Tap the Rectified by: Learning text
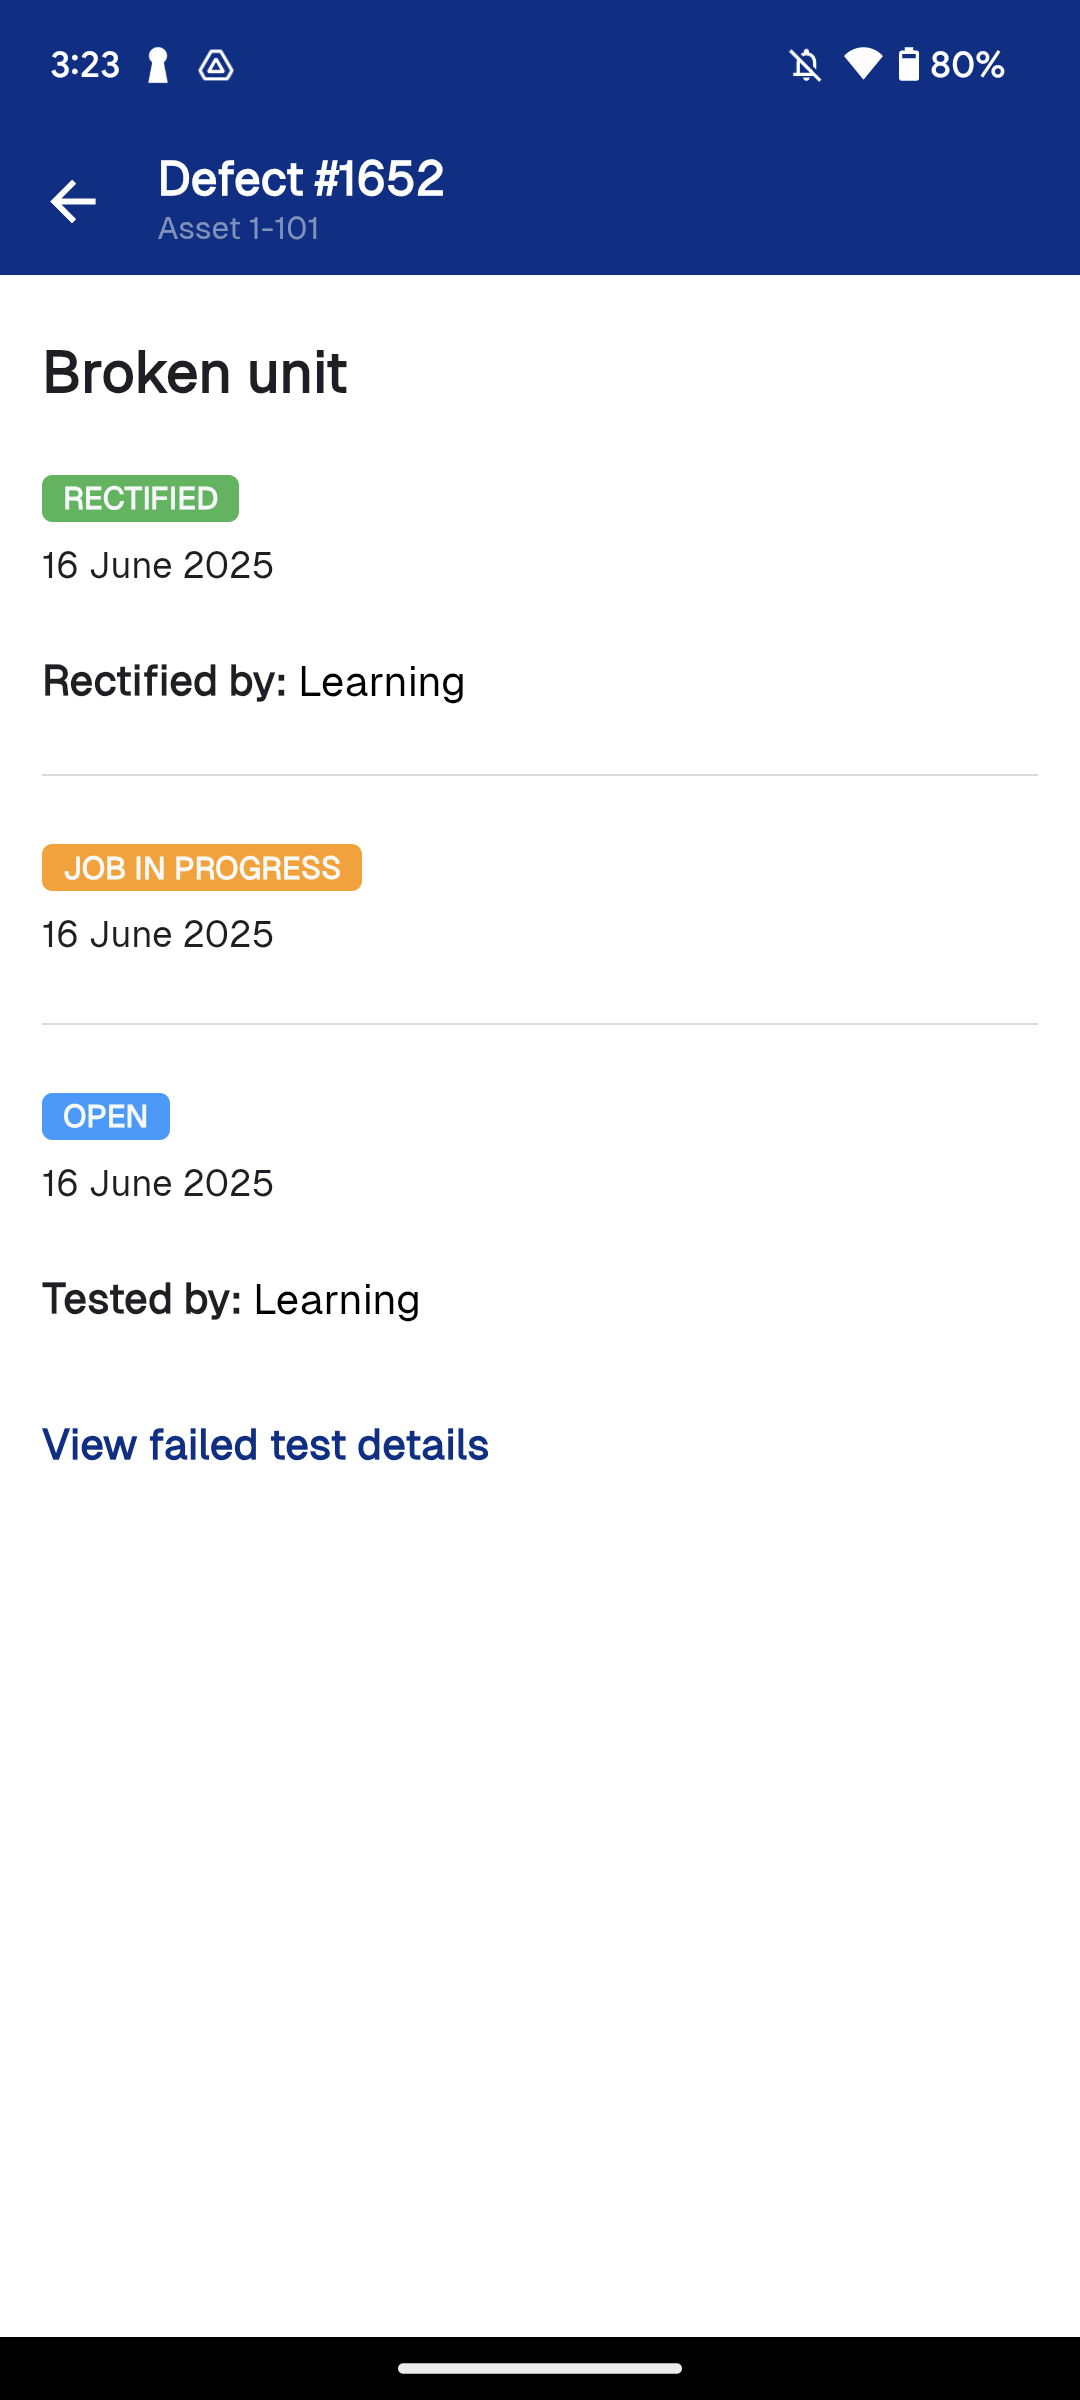This screenshot has width=1080, height=2400. 253,680
